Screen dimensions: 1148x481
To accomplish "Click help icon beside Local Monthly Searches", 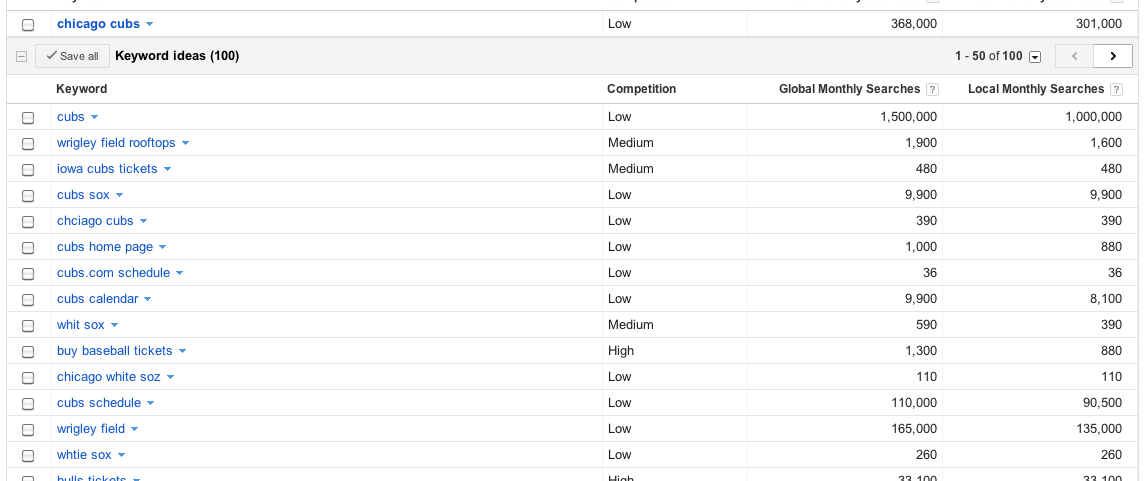I will tap(1117, 90).
